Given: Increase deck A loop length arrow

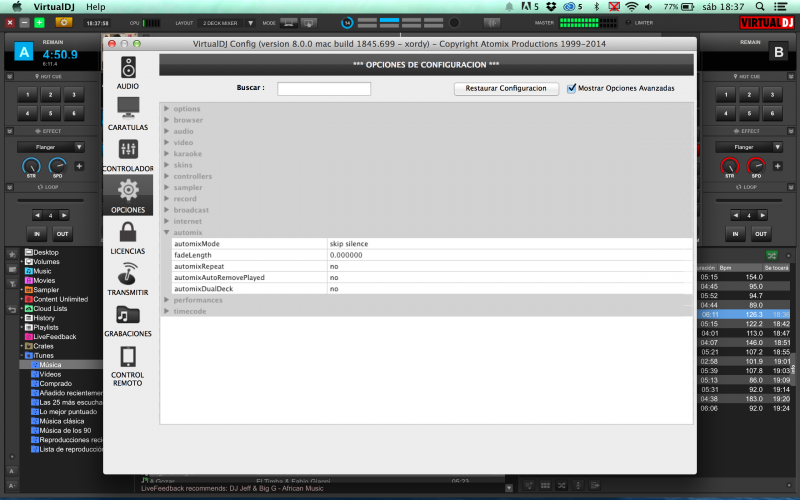Looking at the screenshot, I should coord(64,215).
